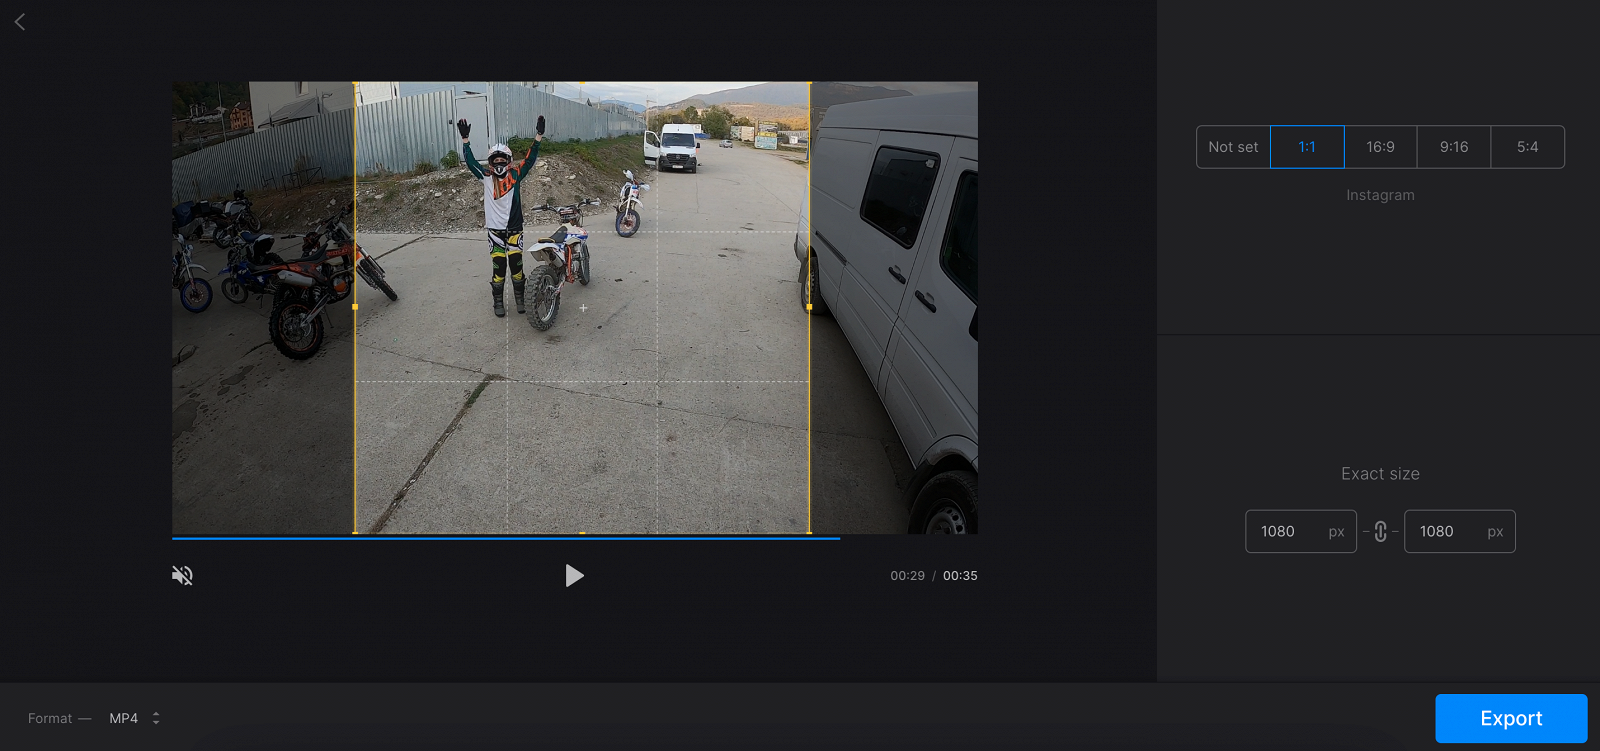Toggle the aspect ratio lock link icon

(1380, 532)
